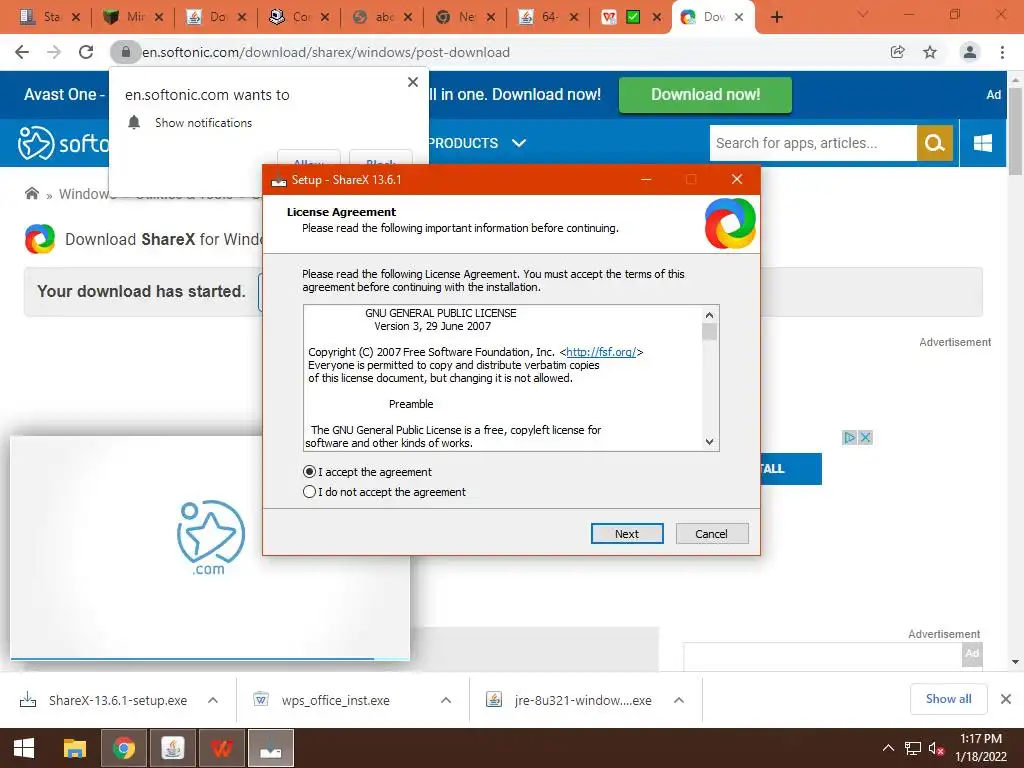This screenshot has height=768, width=1024.
Task: Click the address bar URL
Action: tap(326, 52)
